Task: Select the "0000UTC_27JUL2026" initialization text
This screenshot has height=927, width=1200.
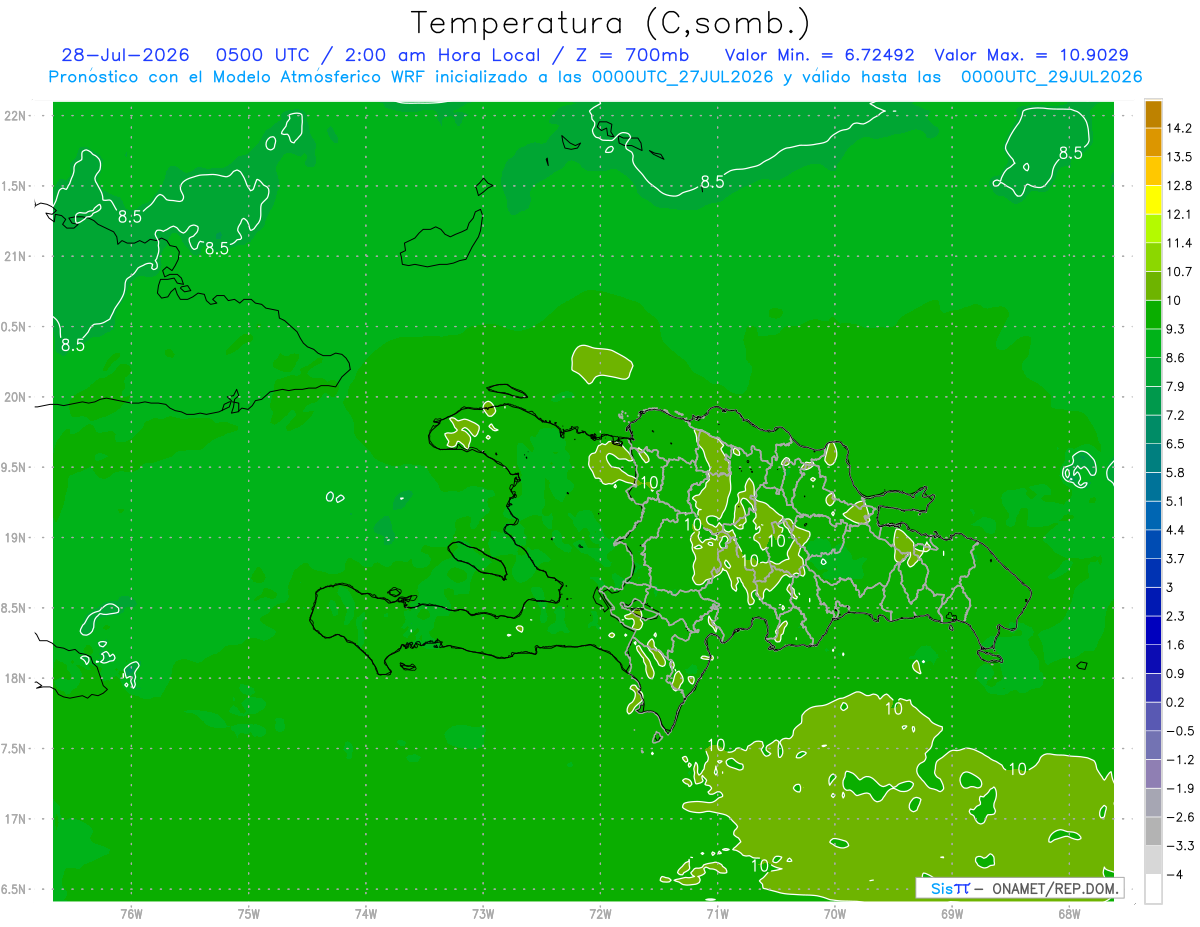Action: point(682,77)
